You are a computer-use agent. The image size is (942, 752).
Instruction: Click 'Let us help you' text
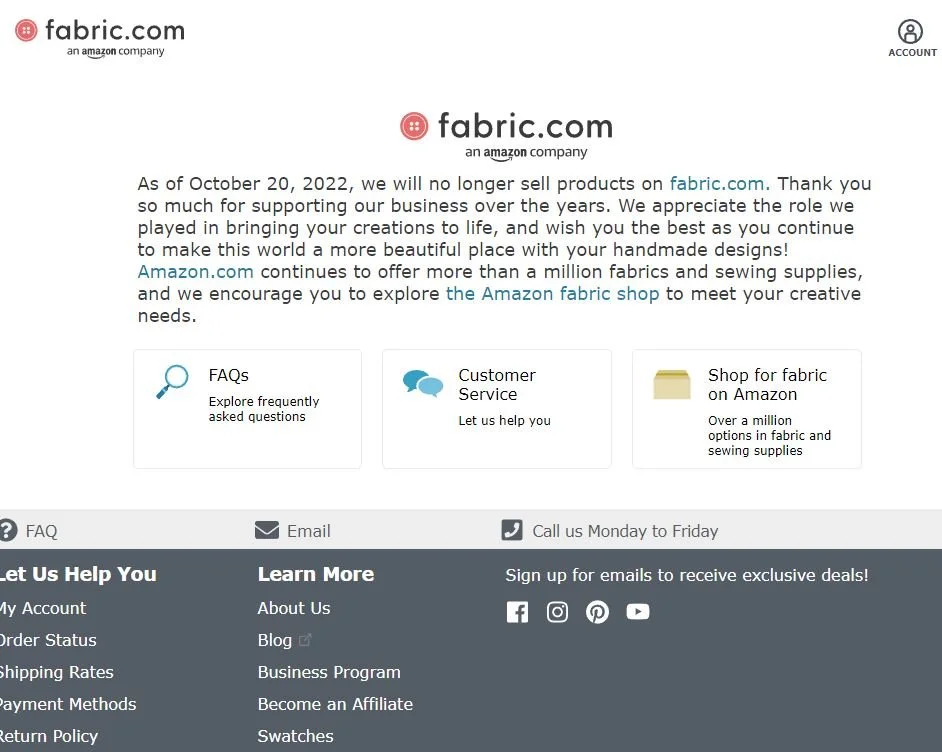(x=505, y=420)
